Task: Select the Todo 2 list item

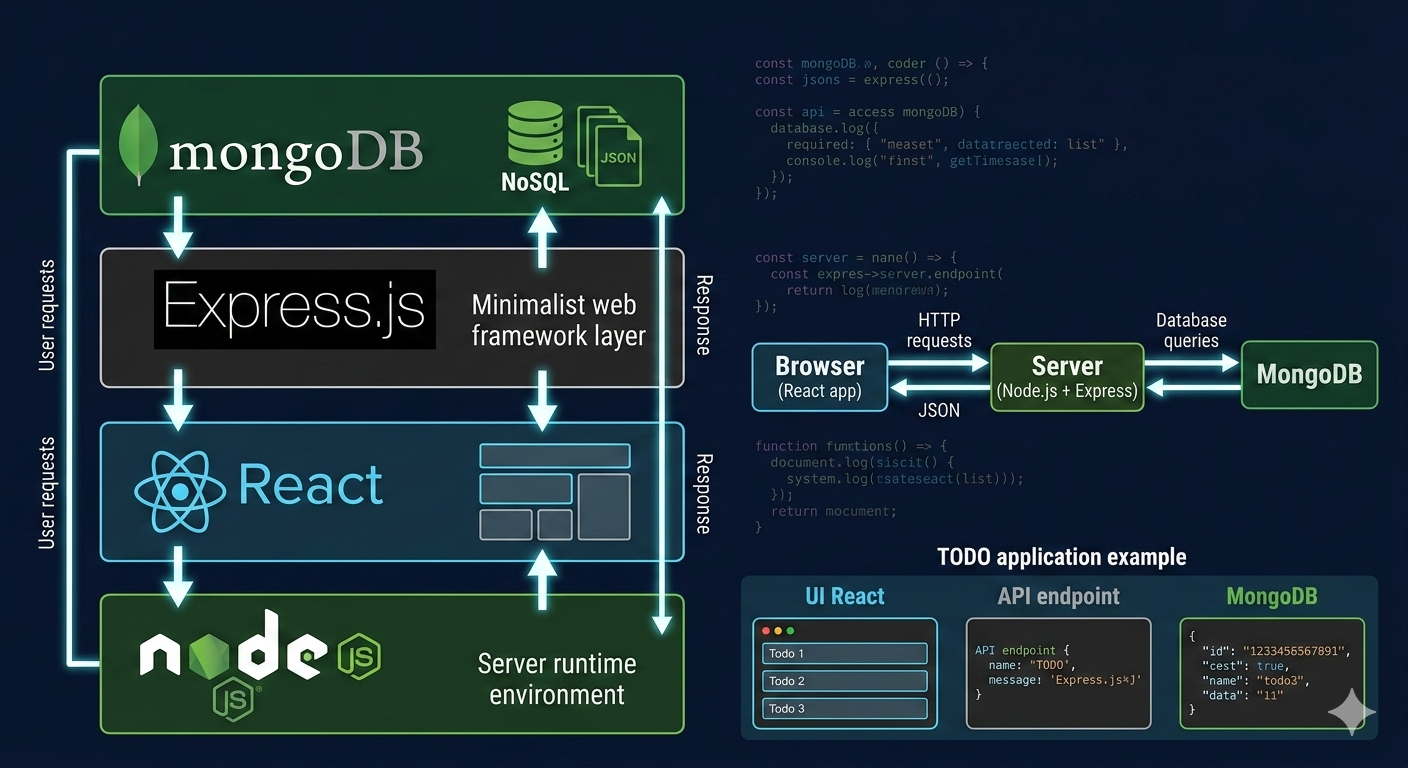Action: point(845,681)
